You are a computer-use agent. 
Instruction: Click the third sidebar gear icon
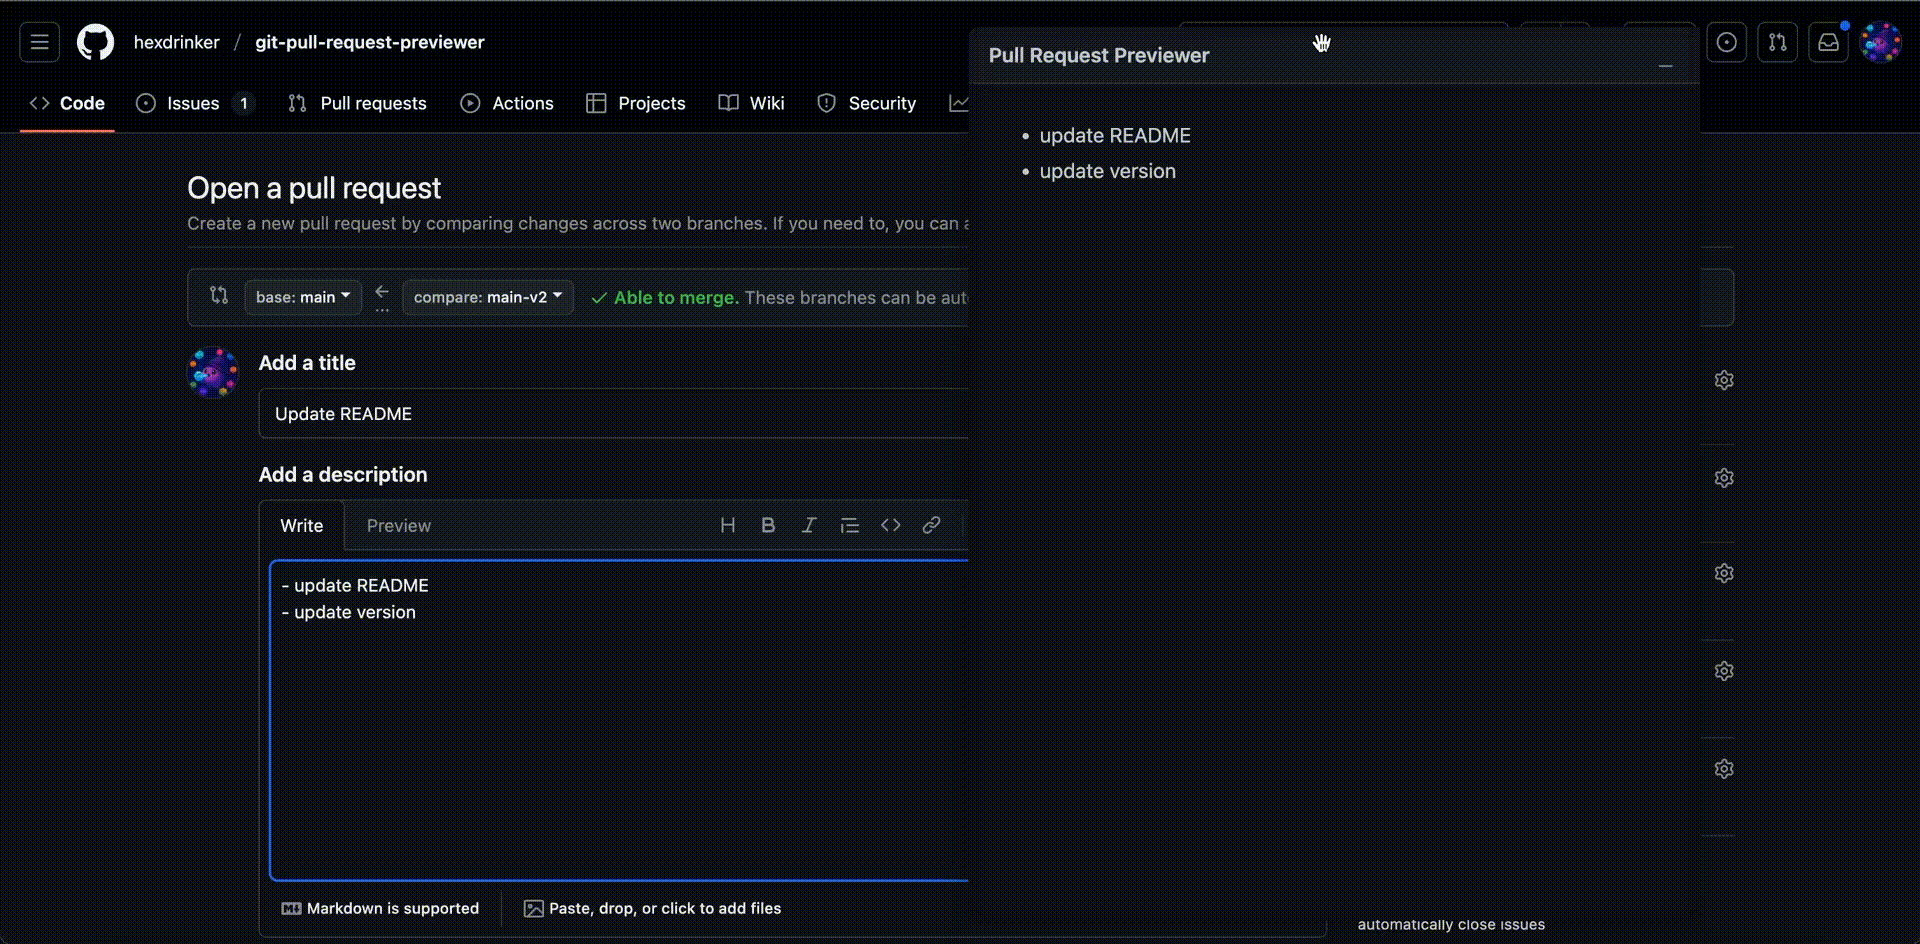(x=1724, y=573)
